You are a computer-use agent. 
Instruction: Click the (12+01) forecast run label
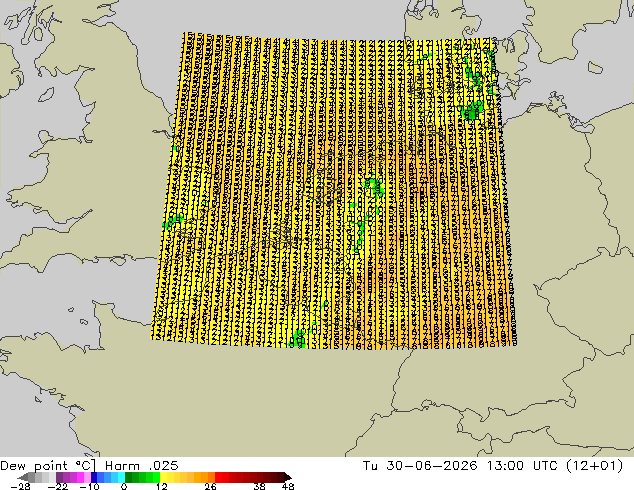click(594, 466)
